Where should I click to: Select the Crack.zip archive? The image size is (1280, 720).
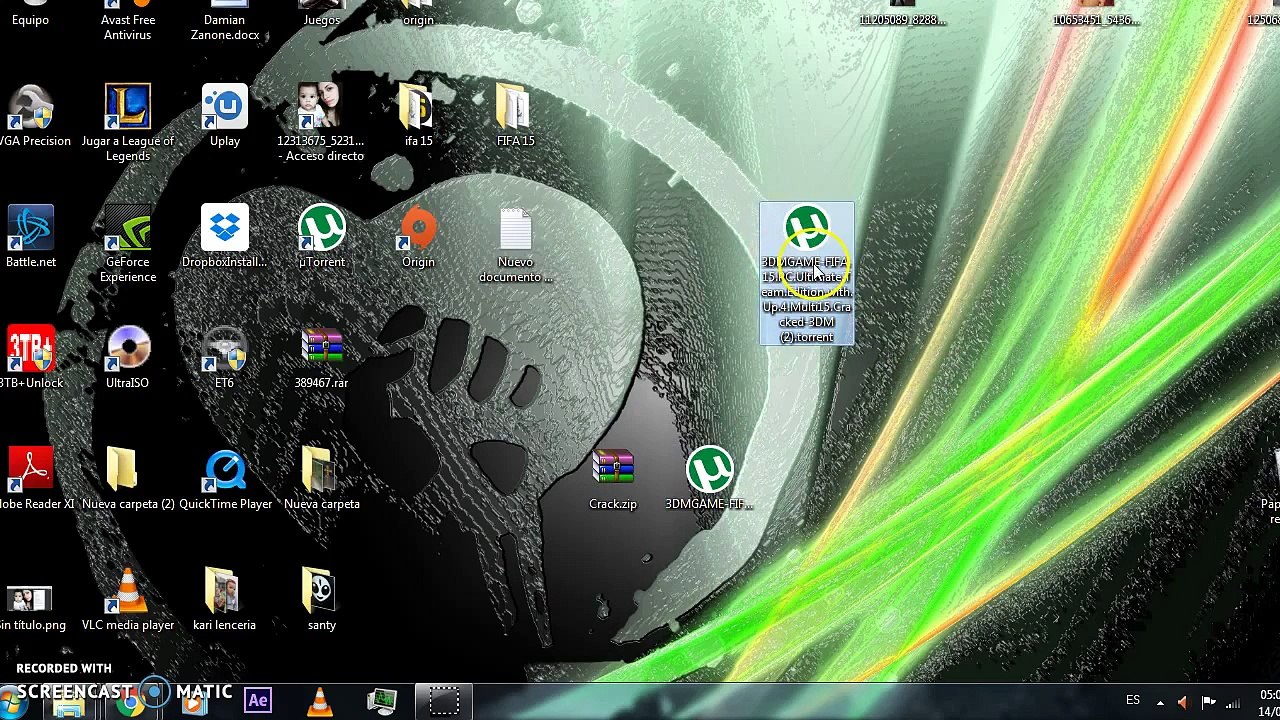tap(613, 479)
